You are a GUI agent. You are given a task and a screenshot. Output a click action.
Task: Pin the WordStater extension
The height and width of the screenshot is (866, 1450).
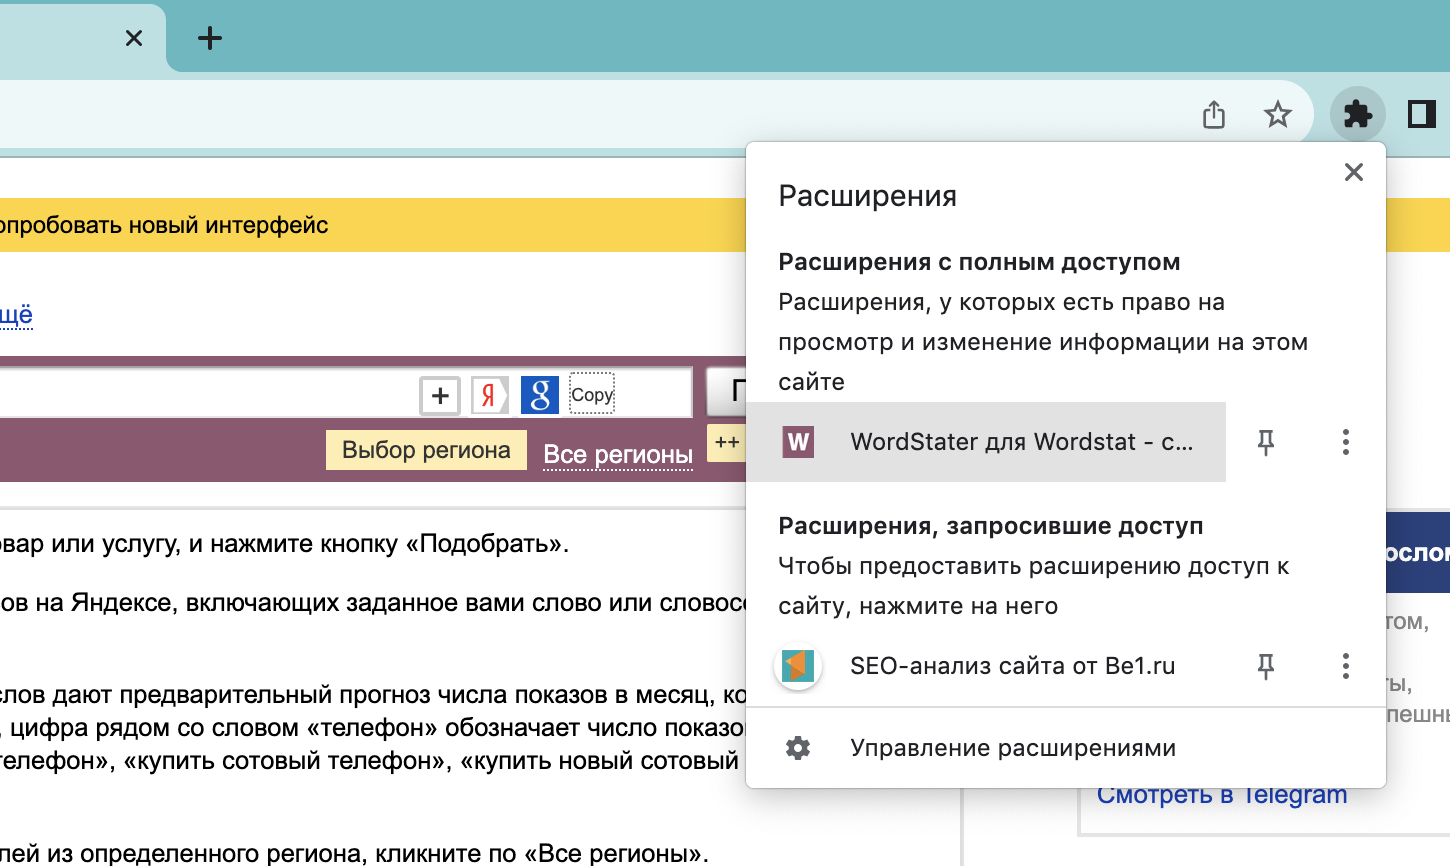(1266, 442)
